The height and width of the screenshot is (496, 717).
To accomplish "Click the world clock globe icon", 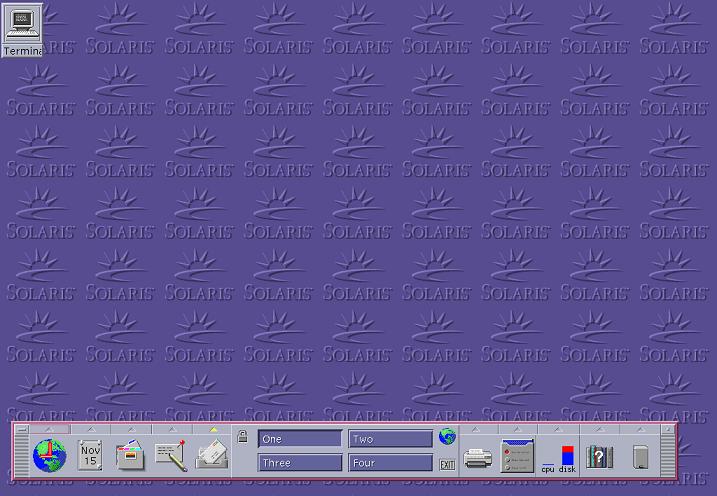I will 49,456.
